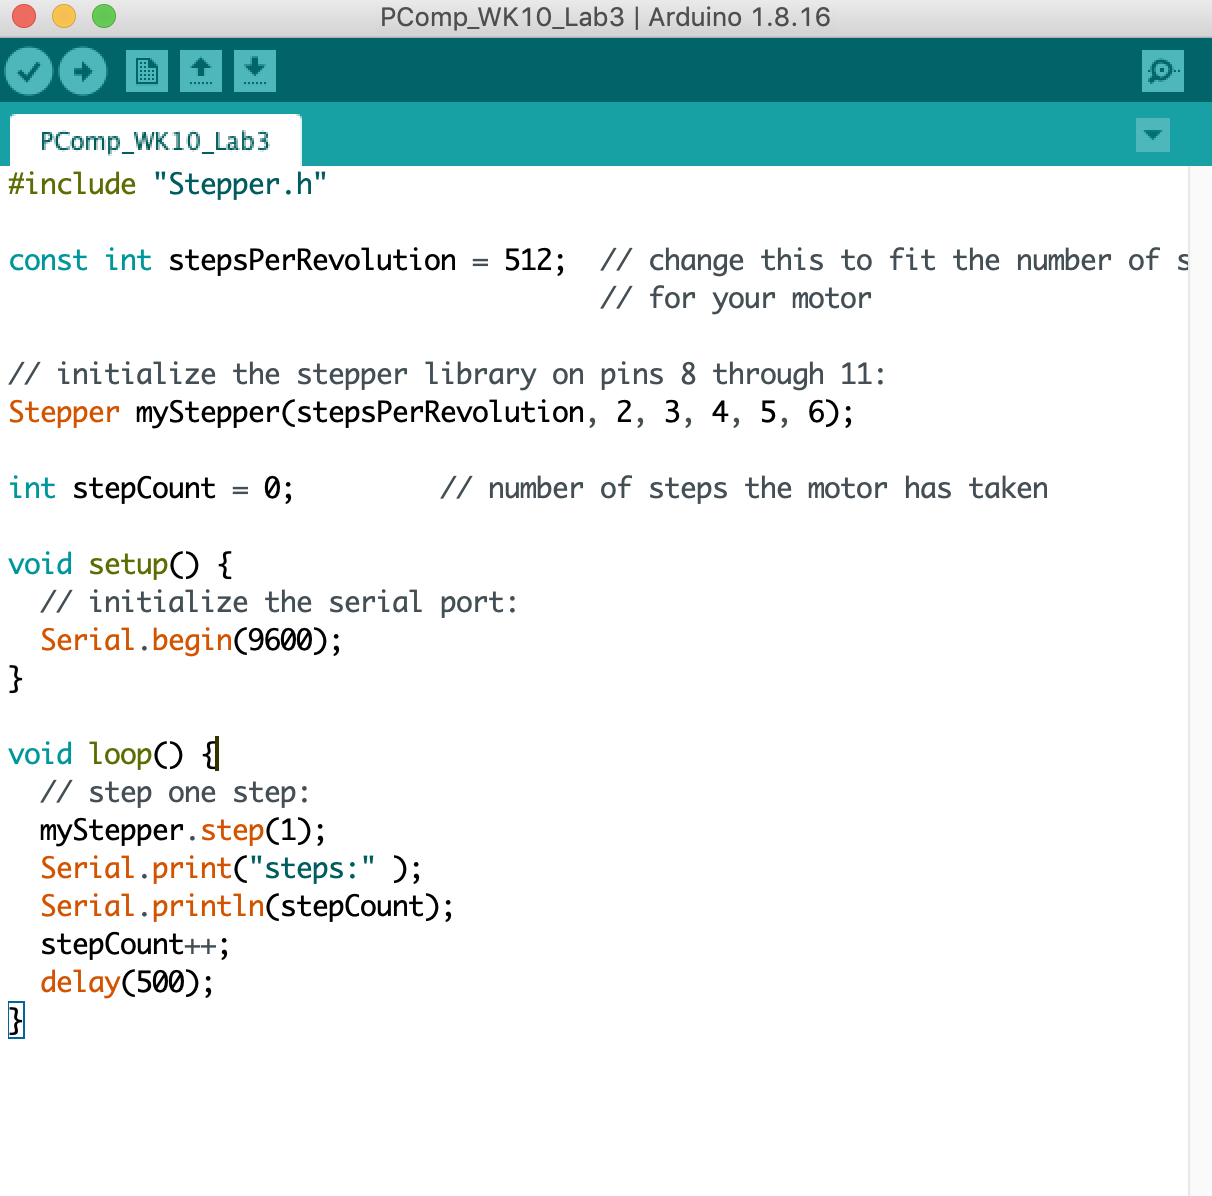Open the Serial Monitor magnifier icon
Viewport: 1212px width, 1196px height.
(1162, 71)
